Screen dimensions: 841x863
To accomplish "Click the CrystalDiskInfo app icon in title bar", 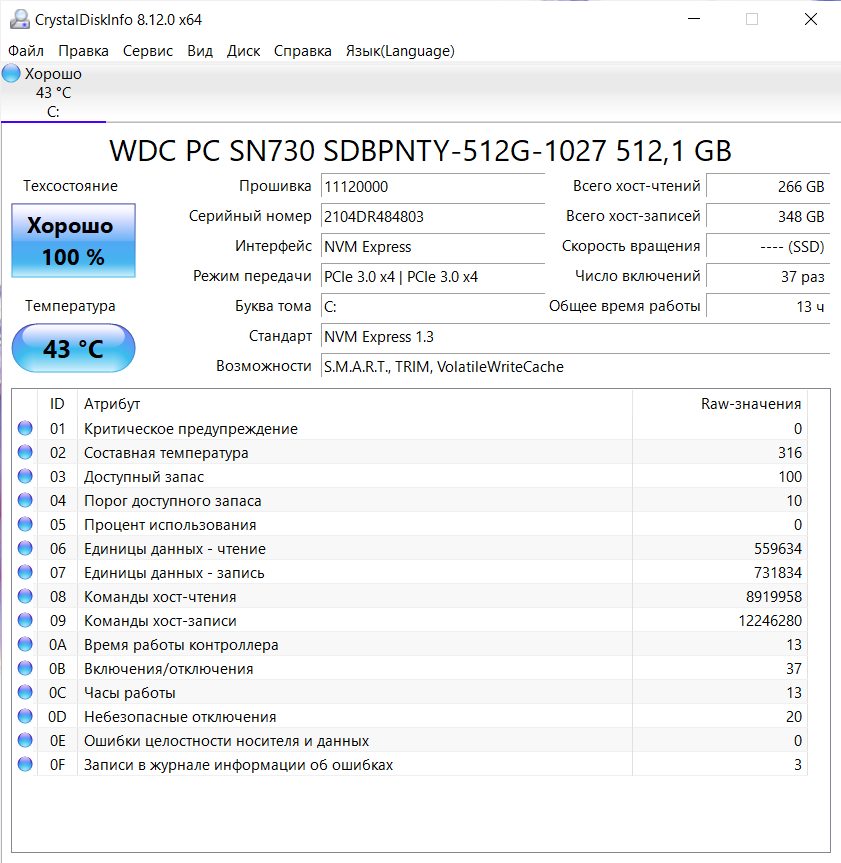I will pos(20,19).
